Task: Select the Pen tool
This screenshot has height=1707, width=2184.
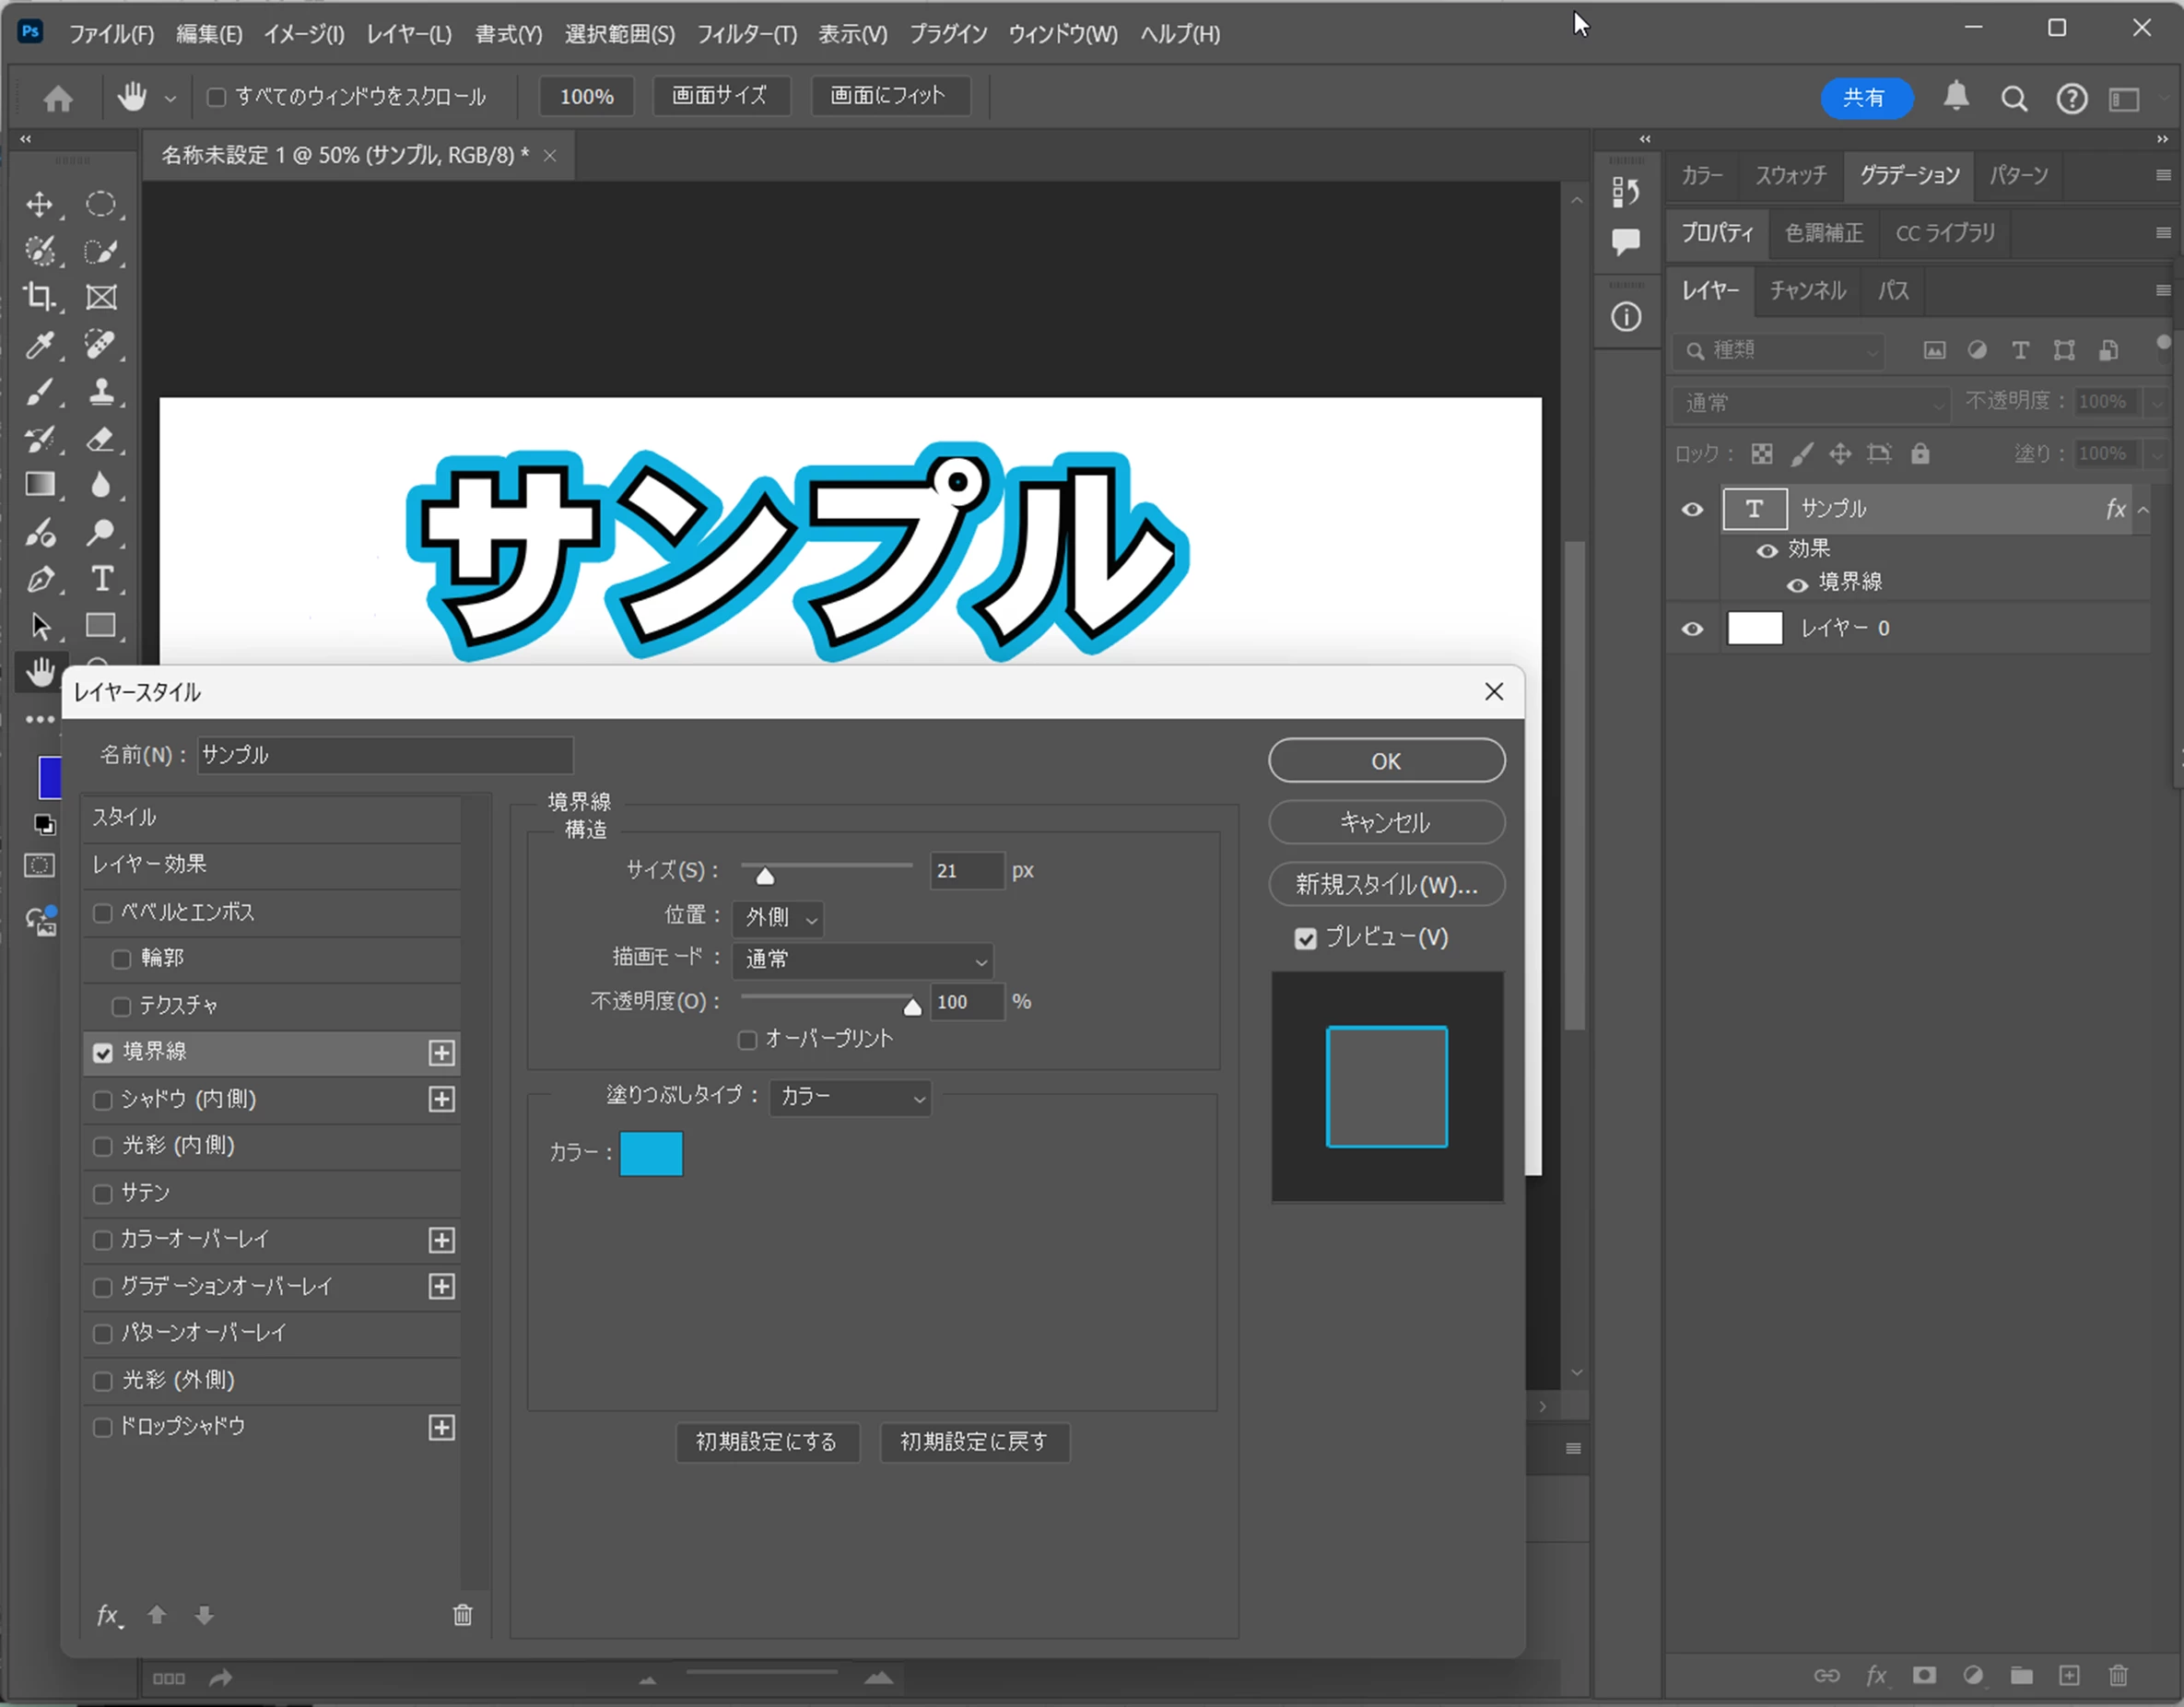Action: [39, 579]
